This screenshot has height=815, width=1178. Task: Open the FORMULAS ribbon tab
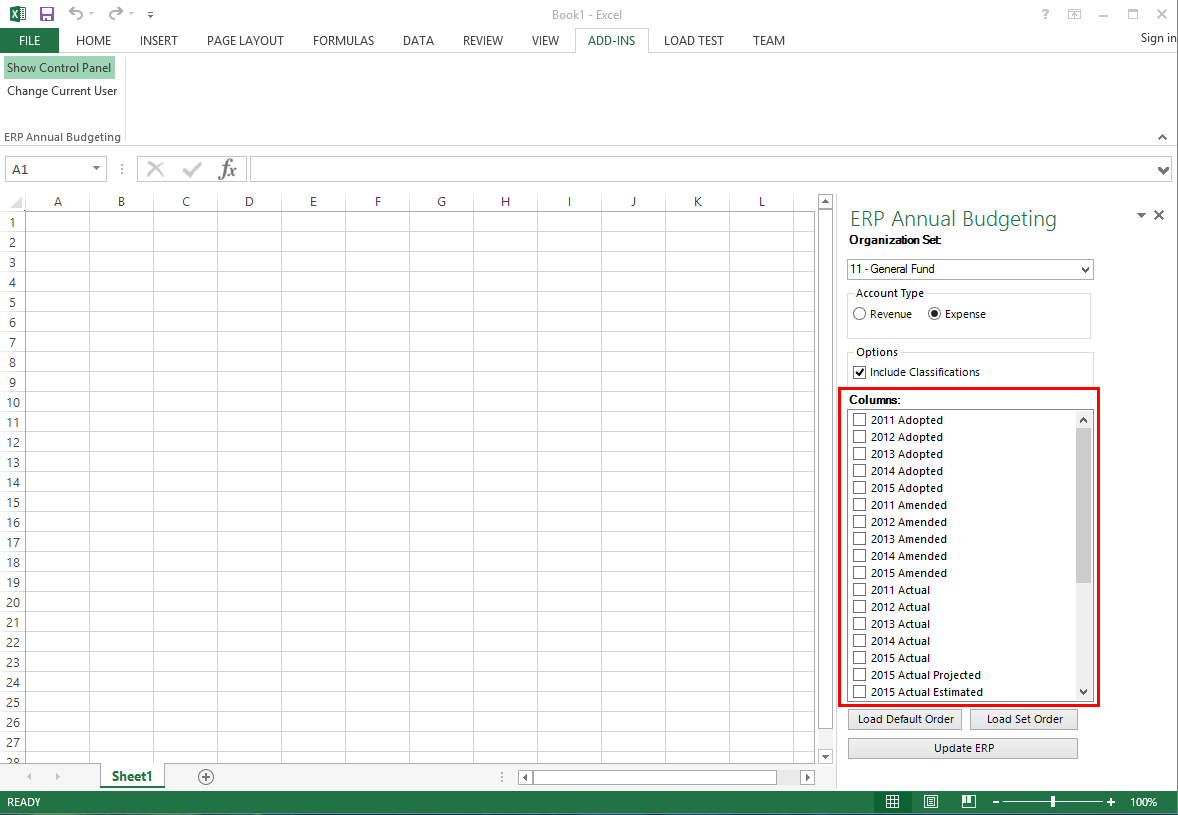pyautogui.click(x=343, y=41)
